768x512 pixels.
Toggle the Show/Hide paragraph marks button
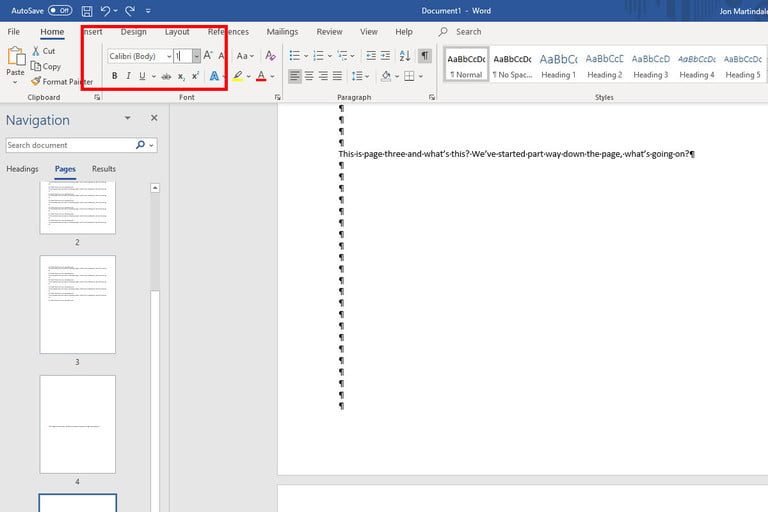coord(425,56)
